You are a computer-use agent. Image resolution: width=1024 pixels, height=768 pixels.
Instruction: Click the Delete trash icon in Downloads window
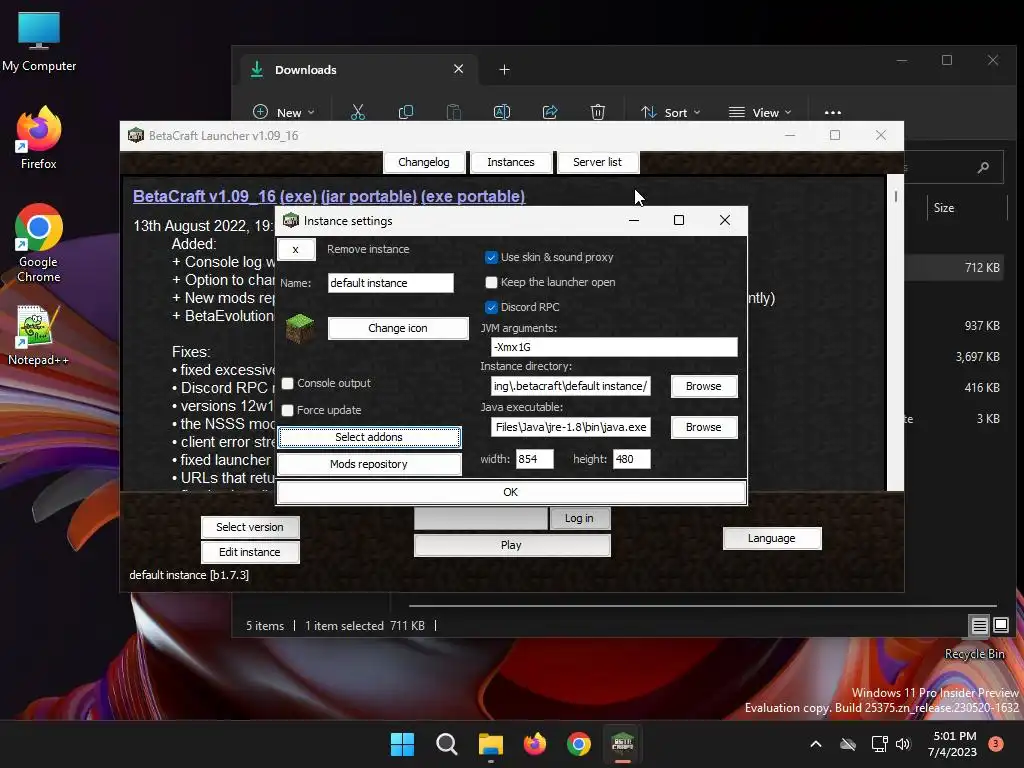click(598, 112)
